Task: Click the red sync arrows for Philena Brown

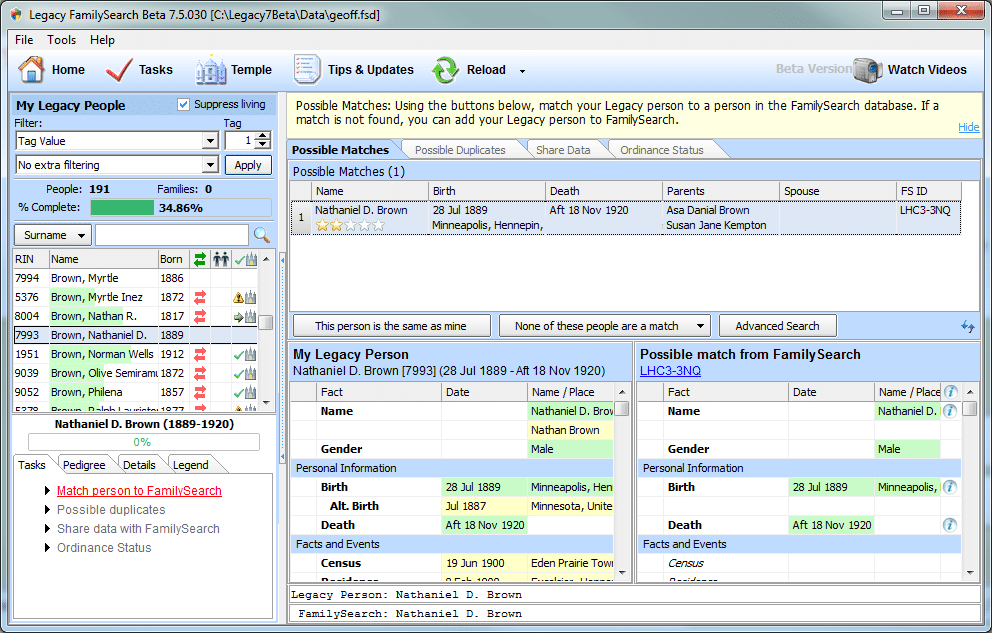Action: pos(200,392)
